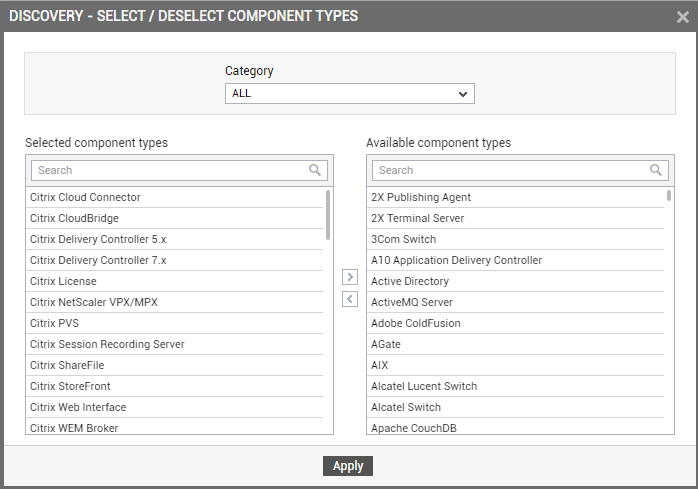698x489 pixels.
Task: Click the Apply button
Action: (348, 466)
